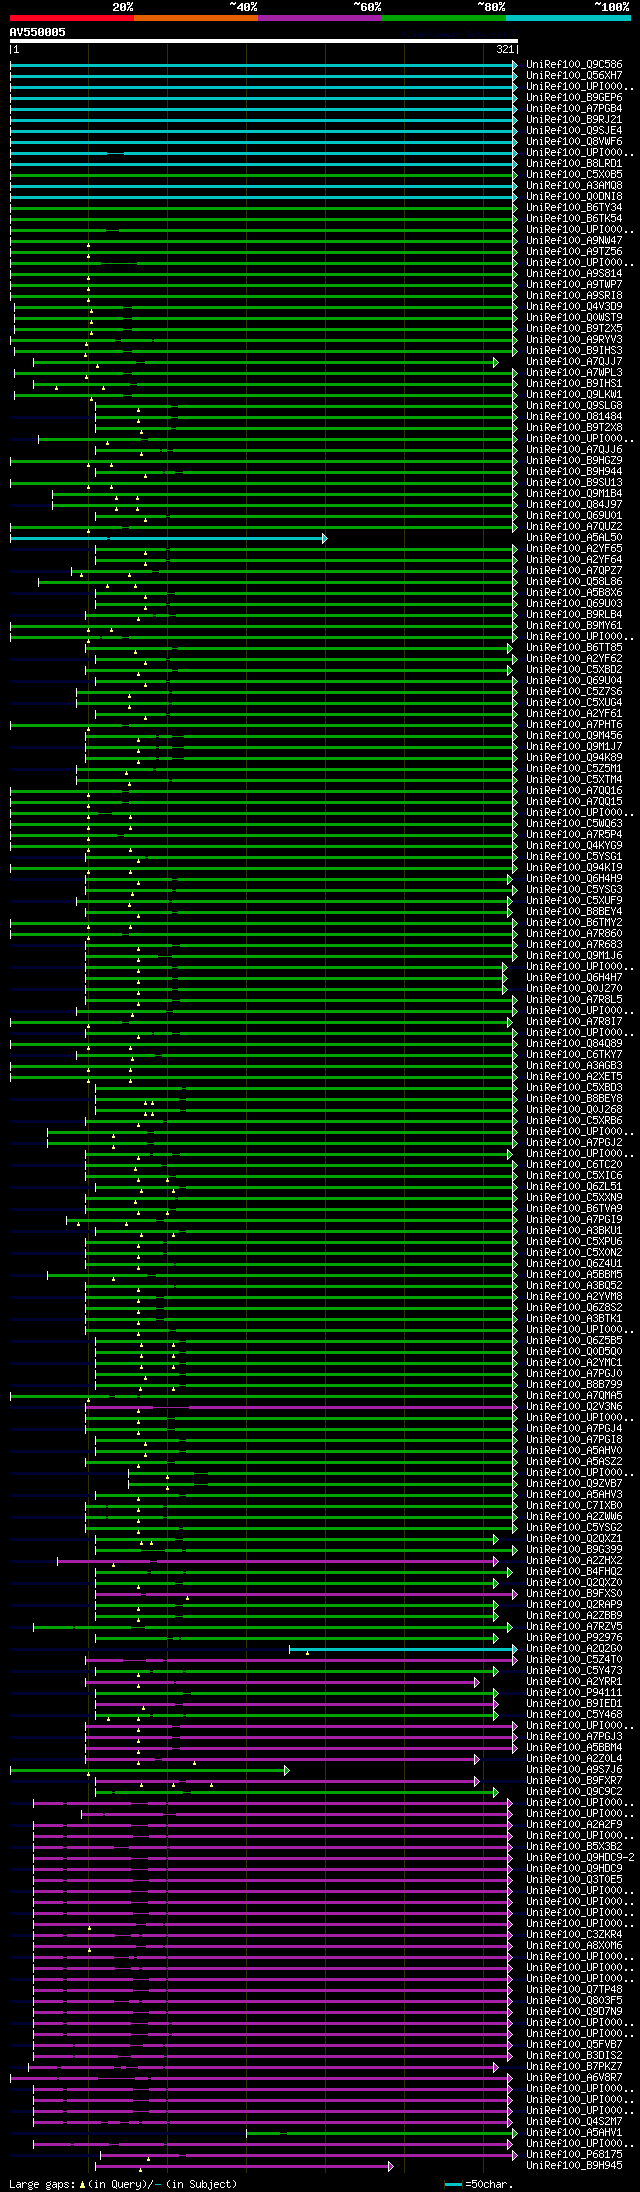Open hit UniRef100_A5AHV1

(x=574, y=2133)
